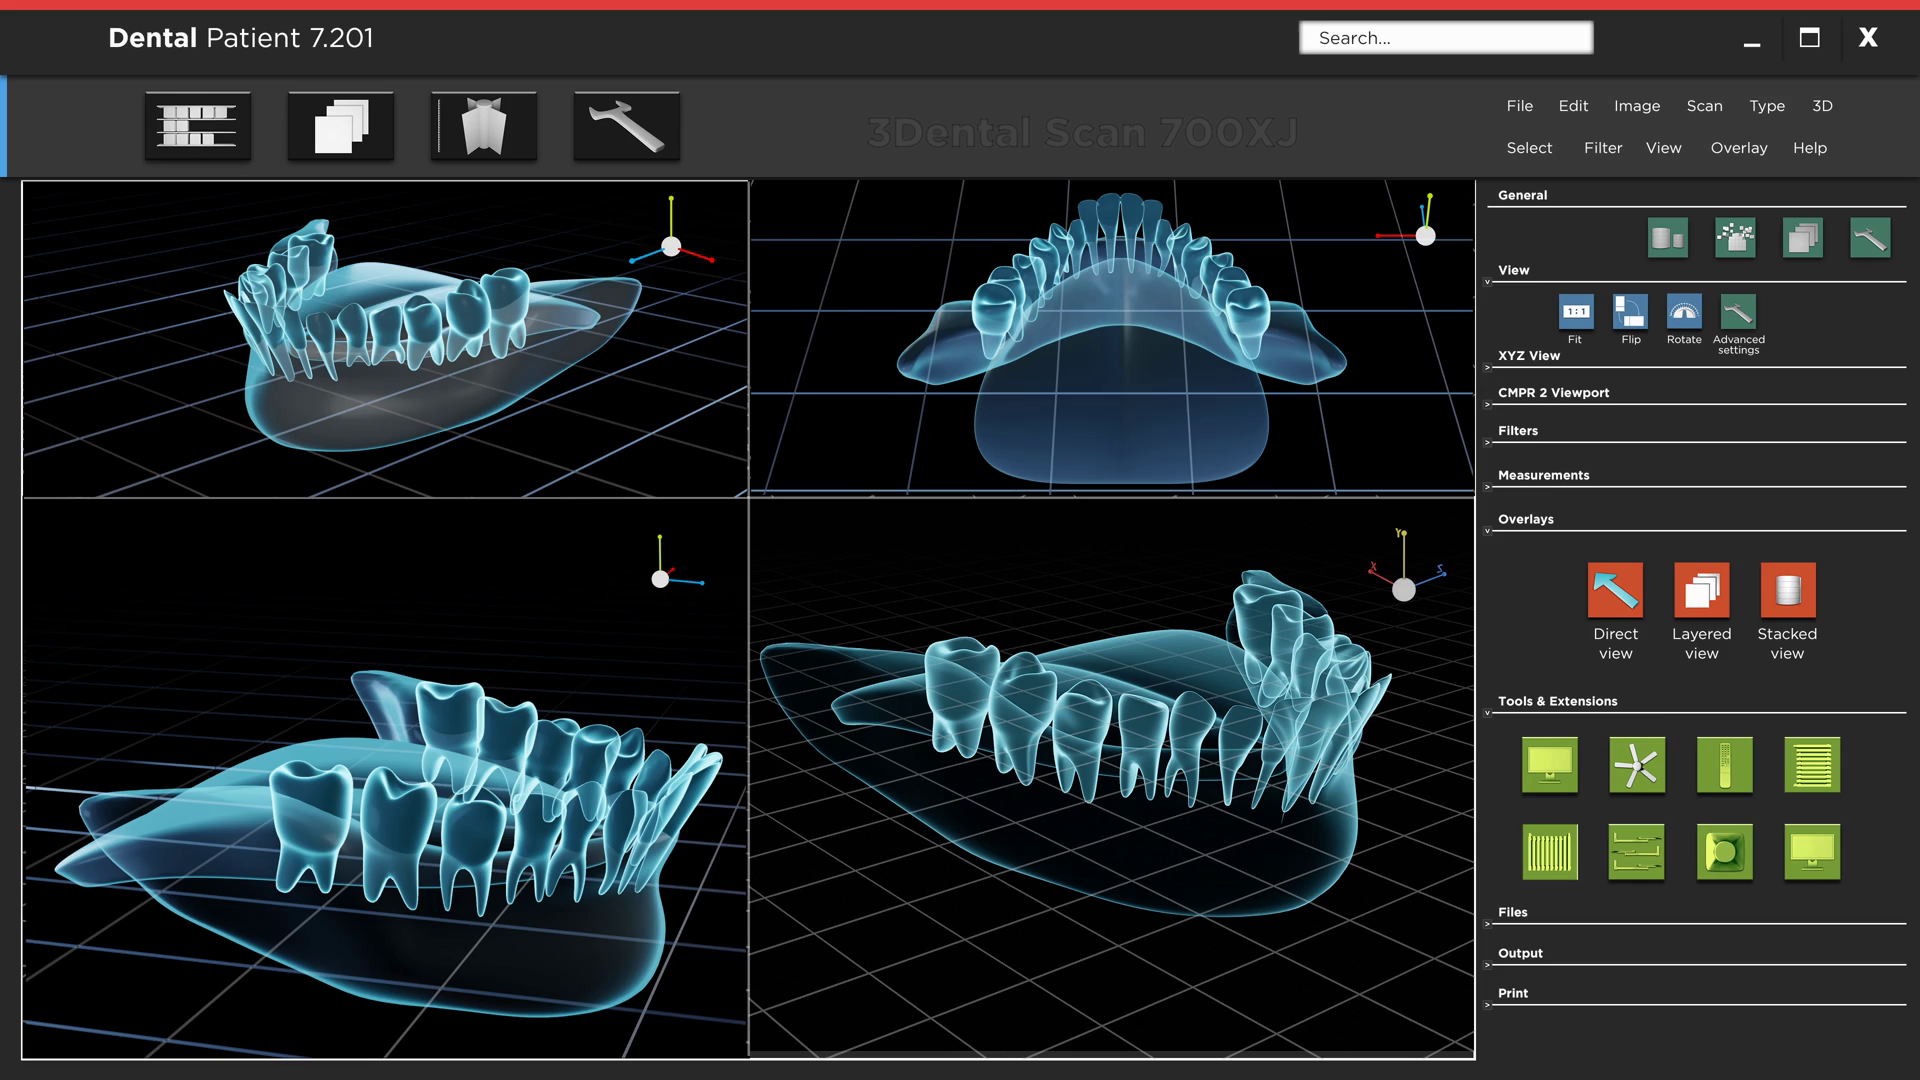The image size is (1920, 1080).
Task: Open Advanced settings hammer icon
Action: pos(1738,312)
